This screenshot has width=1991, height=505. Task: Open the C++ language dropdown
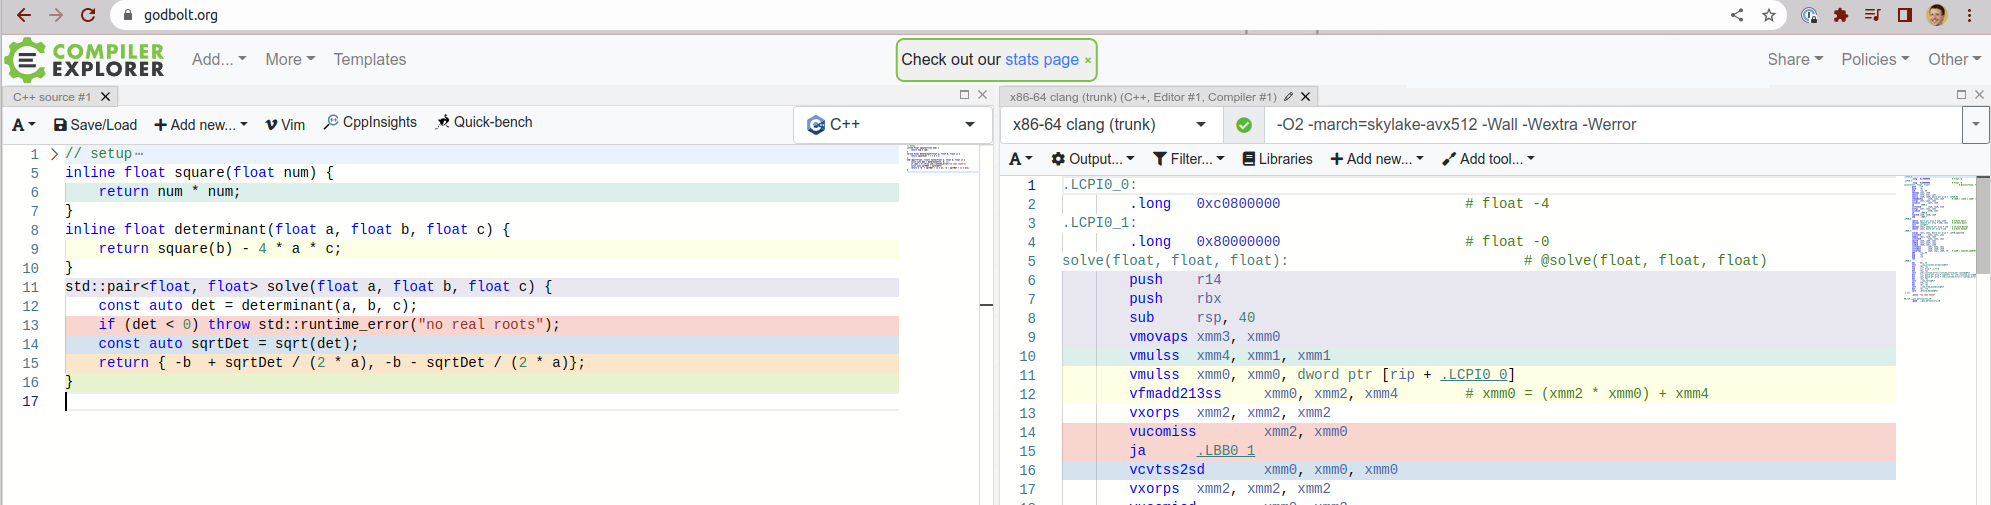(x=890, y=125)
